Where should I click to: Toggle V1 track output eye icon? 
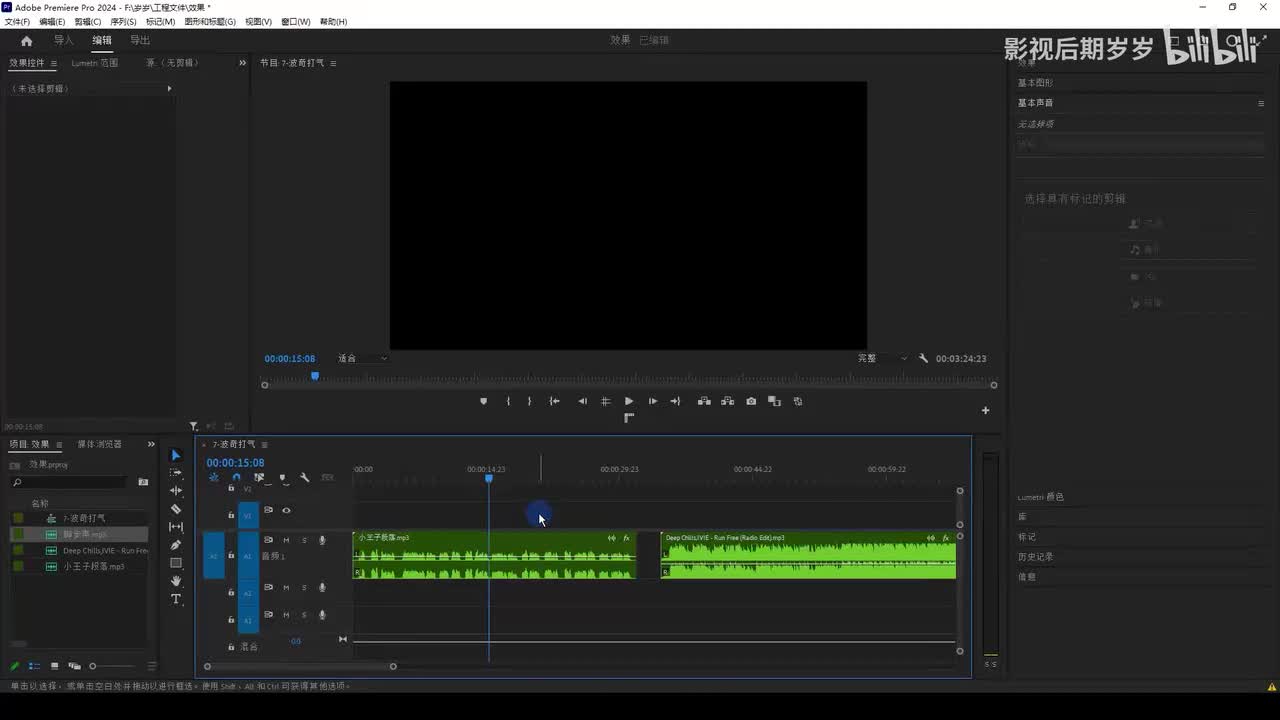286,510
